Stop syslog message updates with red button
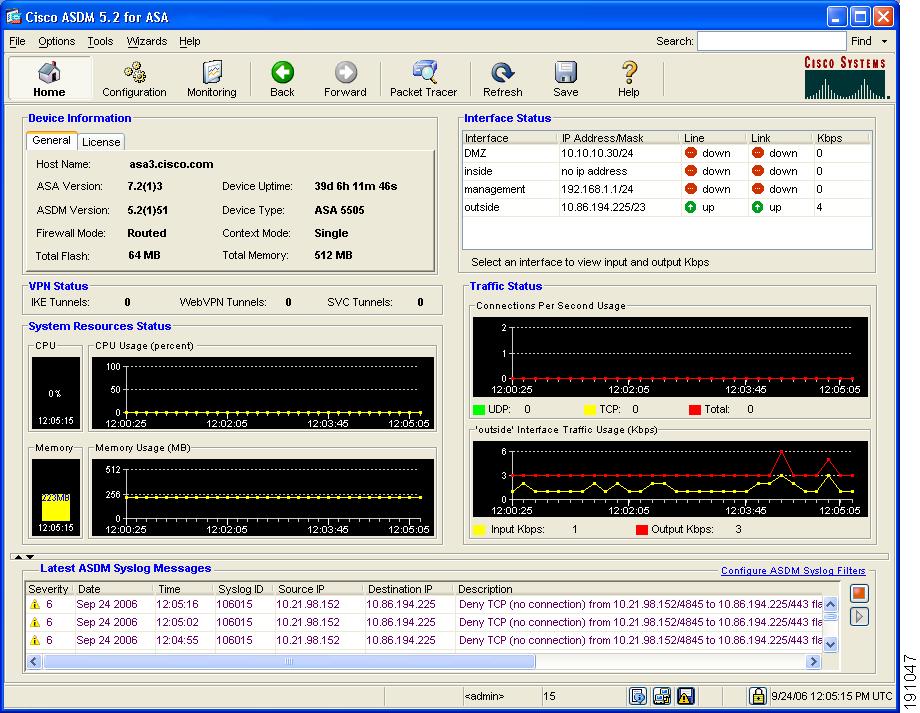Viewport: 920px width, 713px height. [859, 593]
